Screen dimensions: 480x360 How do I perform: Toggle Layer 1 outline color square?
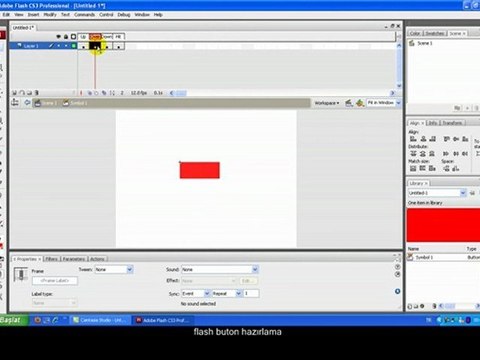pyautogui.click(x=74, y=46)
